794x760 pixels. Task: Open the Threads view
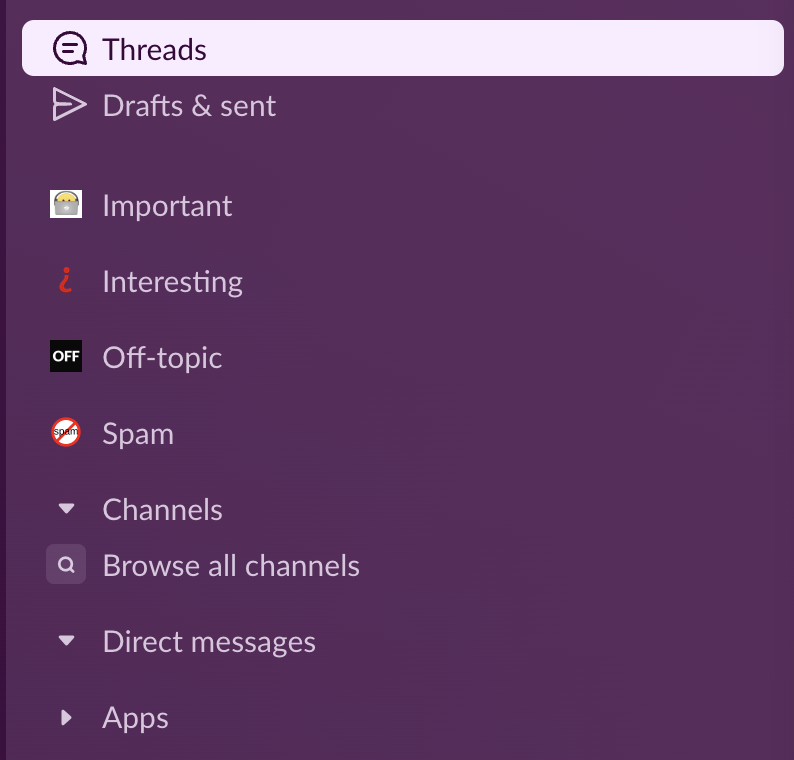point(403,48)
